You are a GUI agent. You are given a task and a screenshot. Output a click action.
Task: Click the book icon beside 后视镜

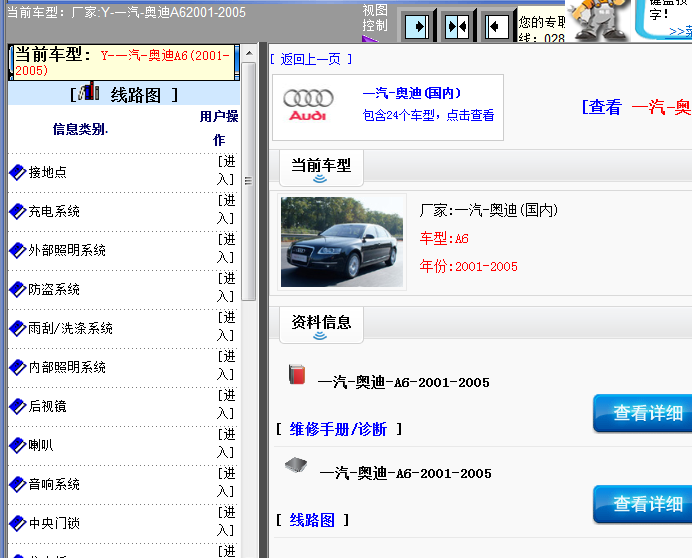18,406
